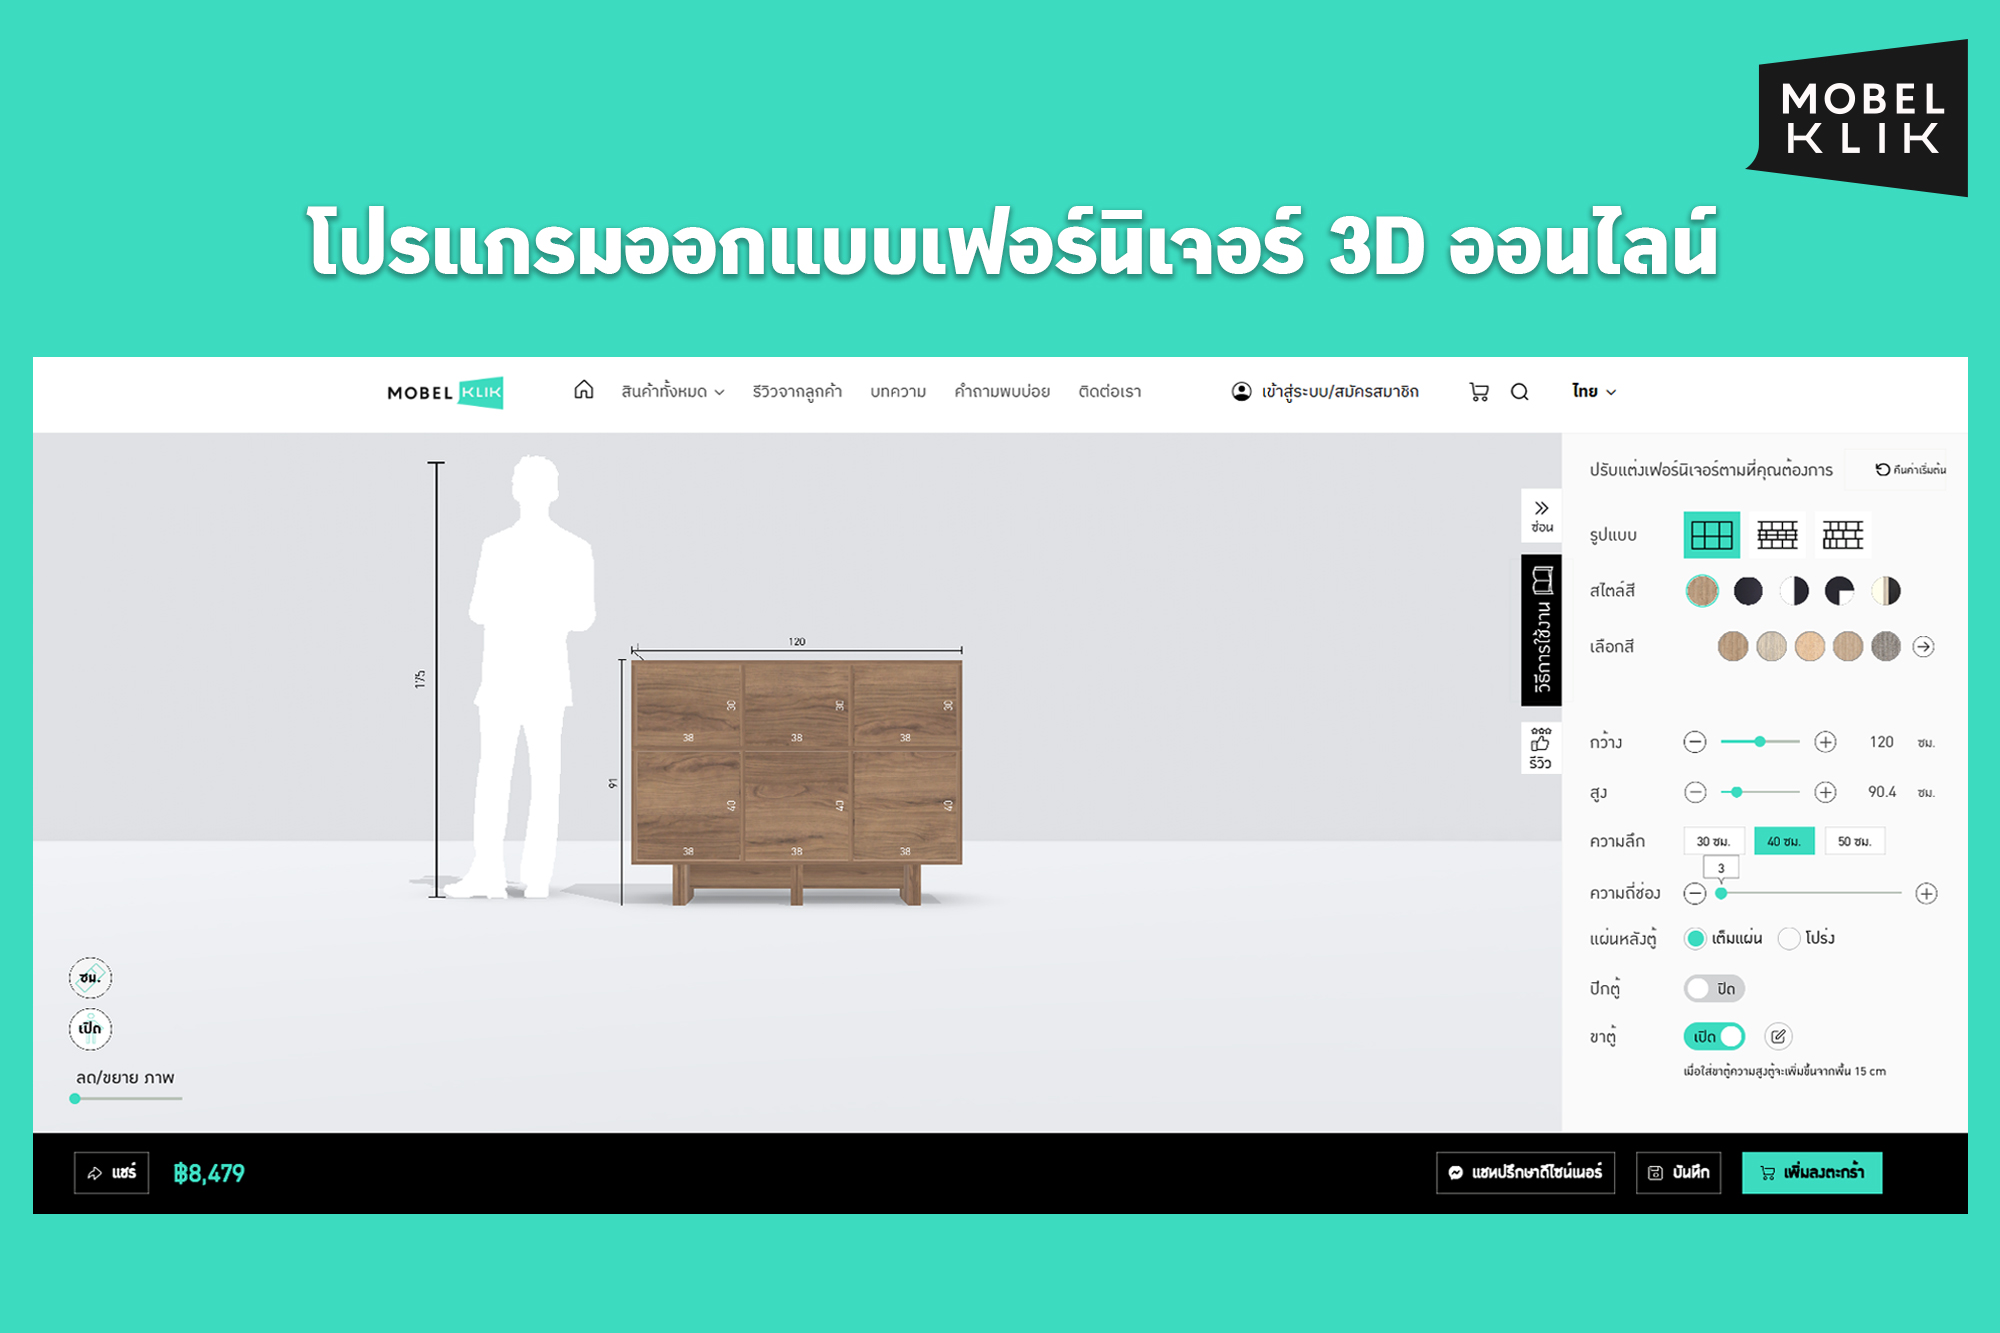Click the edit legs pencil icon
Screen dimensions: 2000x1333
point(1778,1036)
